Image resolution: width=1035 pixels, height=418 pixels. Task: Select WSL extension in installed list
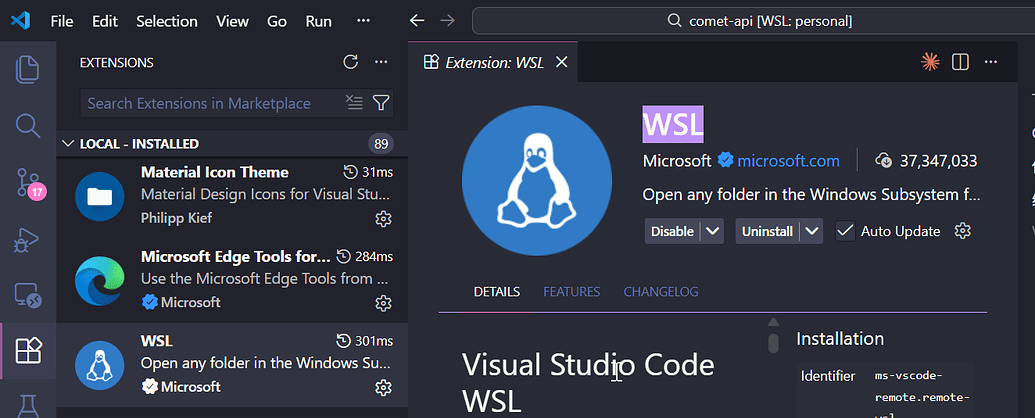(232, 365)
